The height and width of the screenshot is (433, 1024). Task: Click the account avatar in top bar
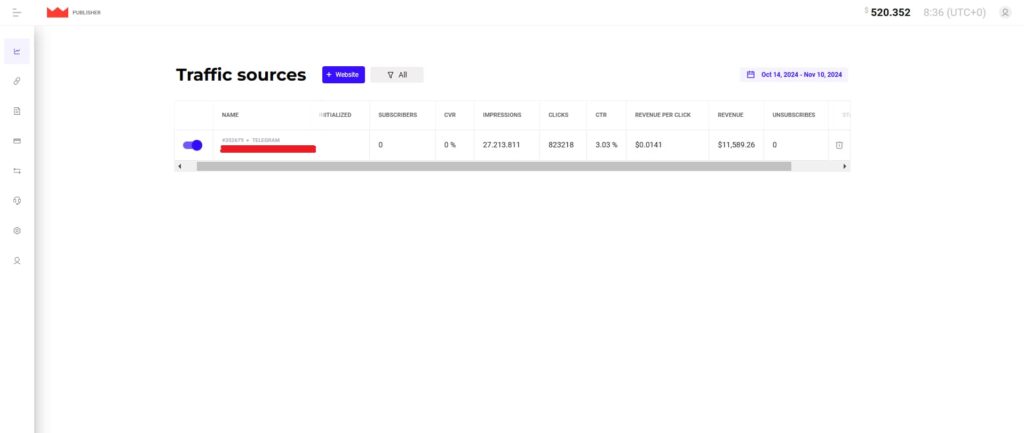1005,12
